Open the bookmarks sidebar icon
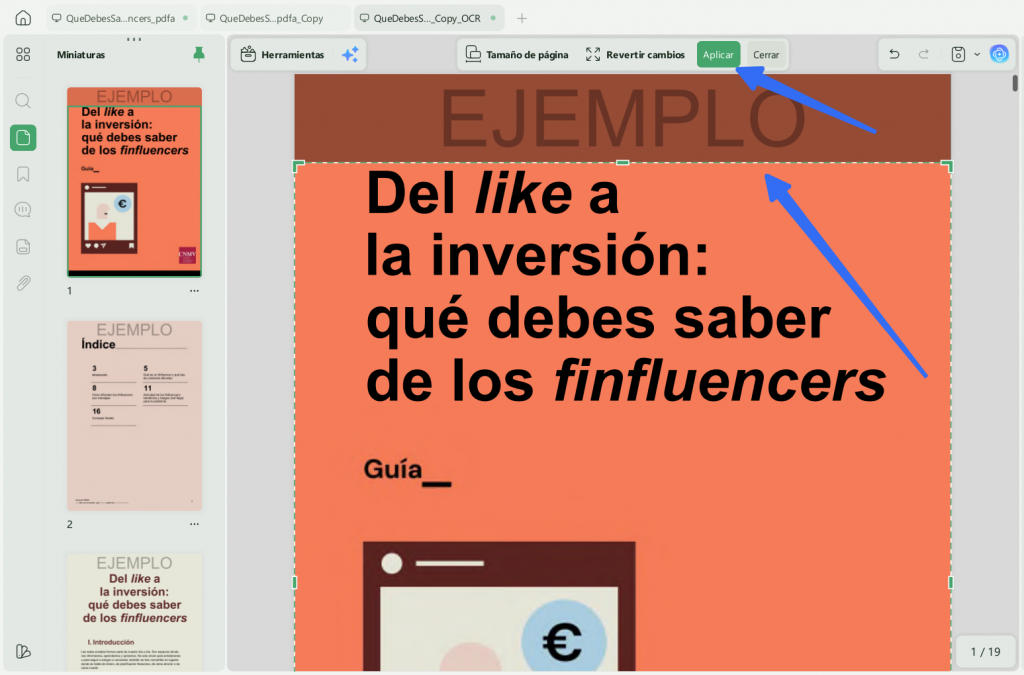The width and height of the screenshot is (1024, 675). [x=23, y=174]
